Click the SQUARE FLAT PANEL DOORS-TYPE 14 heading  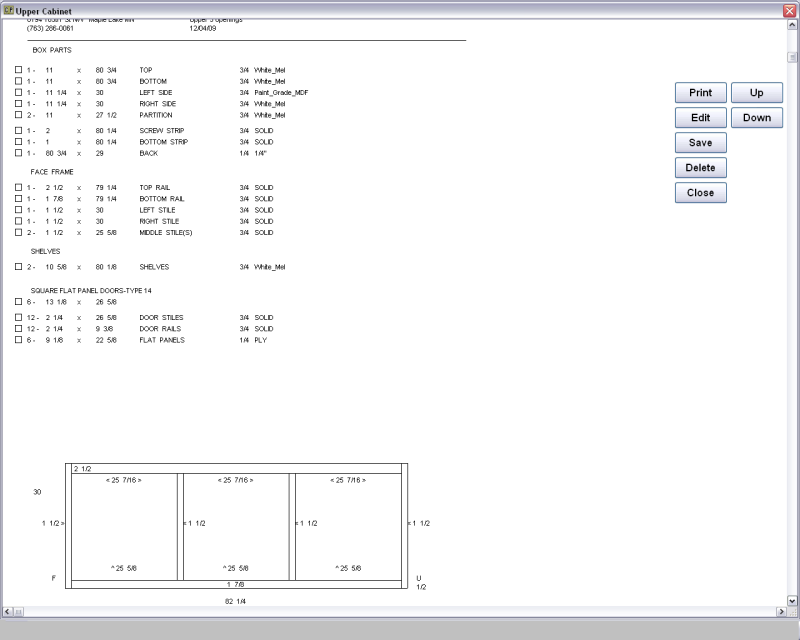(x=91, y=290)
